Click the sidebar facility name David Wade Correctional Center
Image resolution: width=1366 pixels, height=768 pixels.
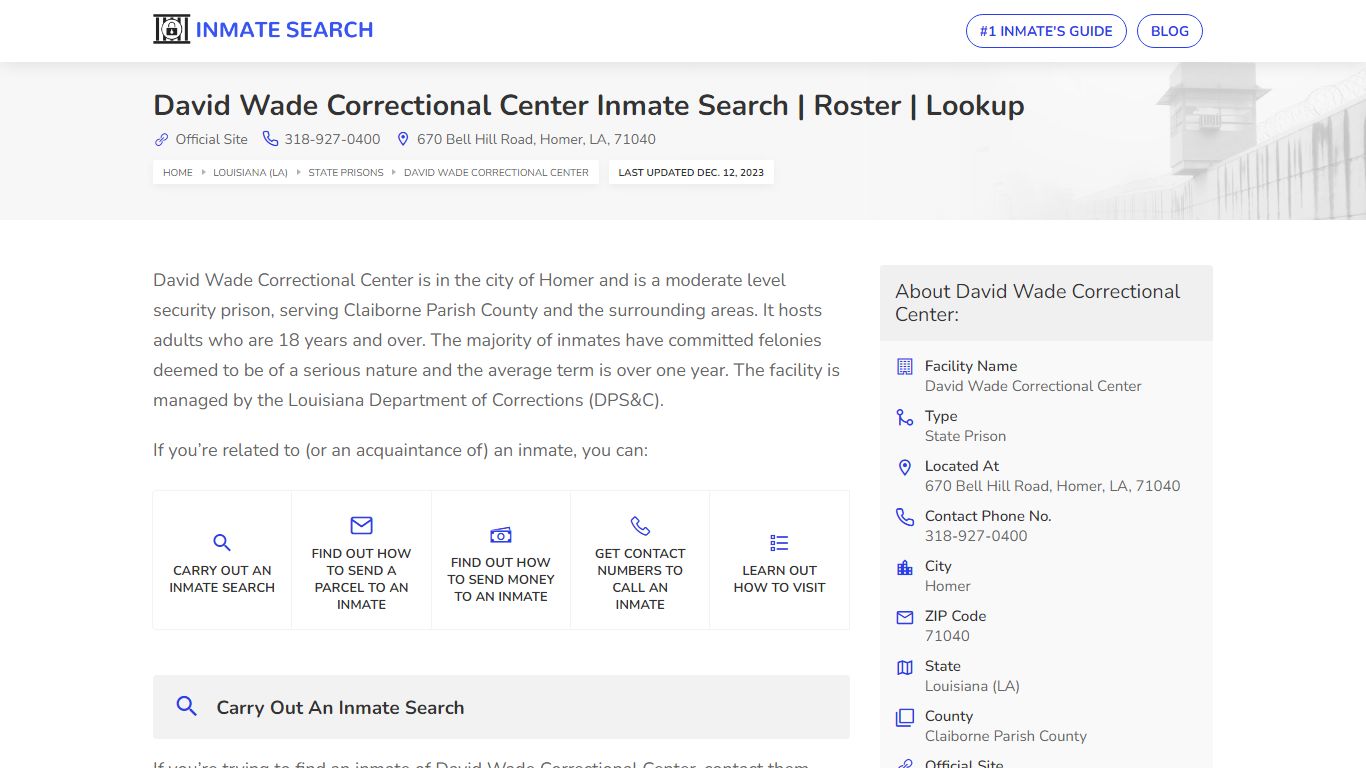pos(1033,386)
